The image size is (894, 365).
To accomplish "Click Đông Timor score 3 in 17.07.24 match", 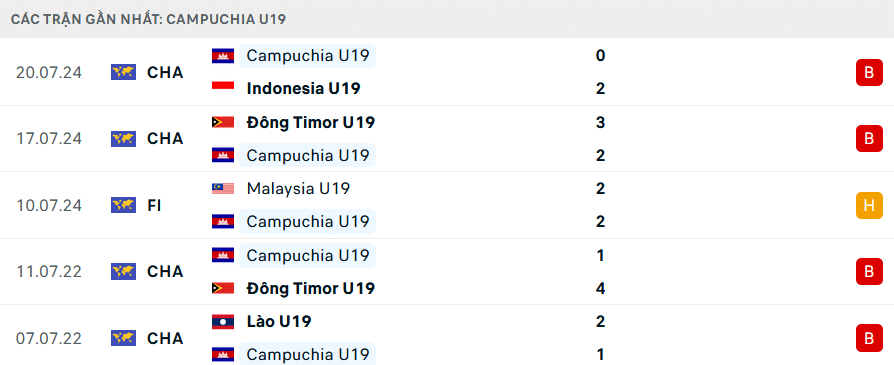I will (600, 123).
